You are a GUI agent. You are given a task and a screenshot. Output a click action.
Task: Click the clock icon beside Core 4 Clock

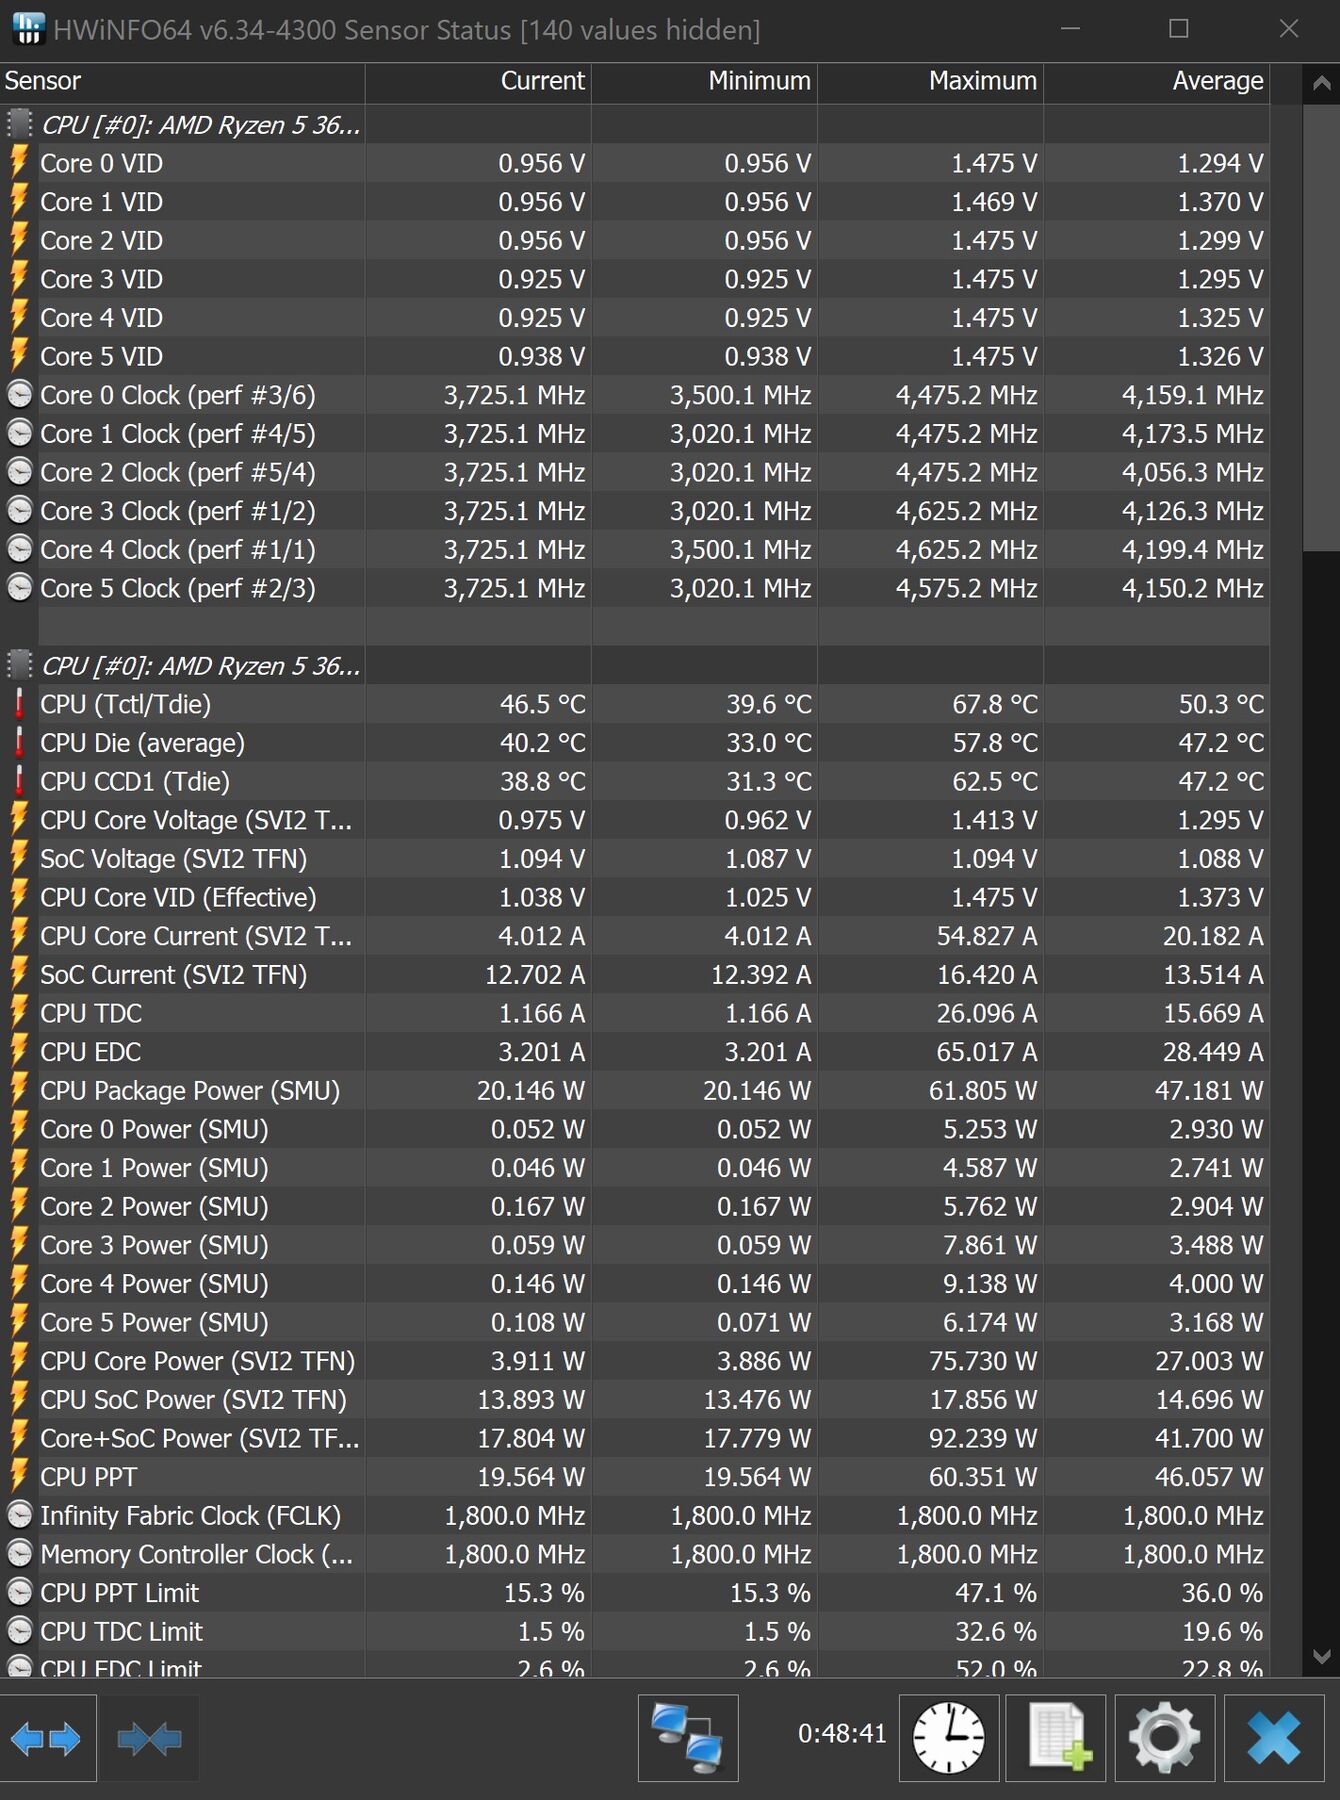(19, 549)
